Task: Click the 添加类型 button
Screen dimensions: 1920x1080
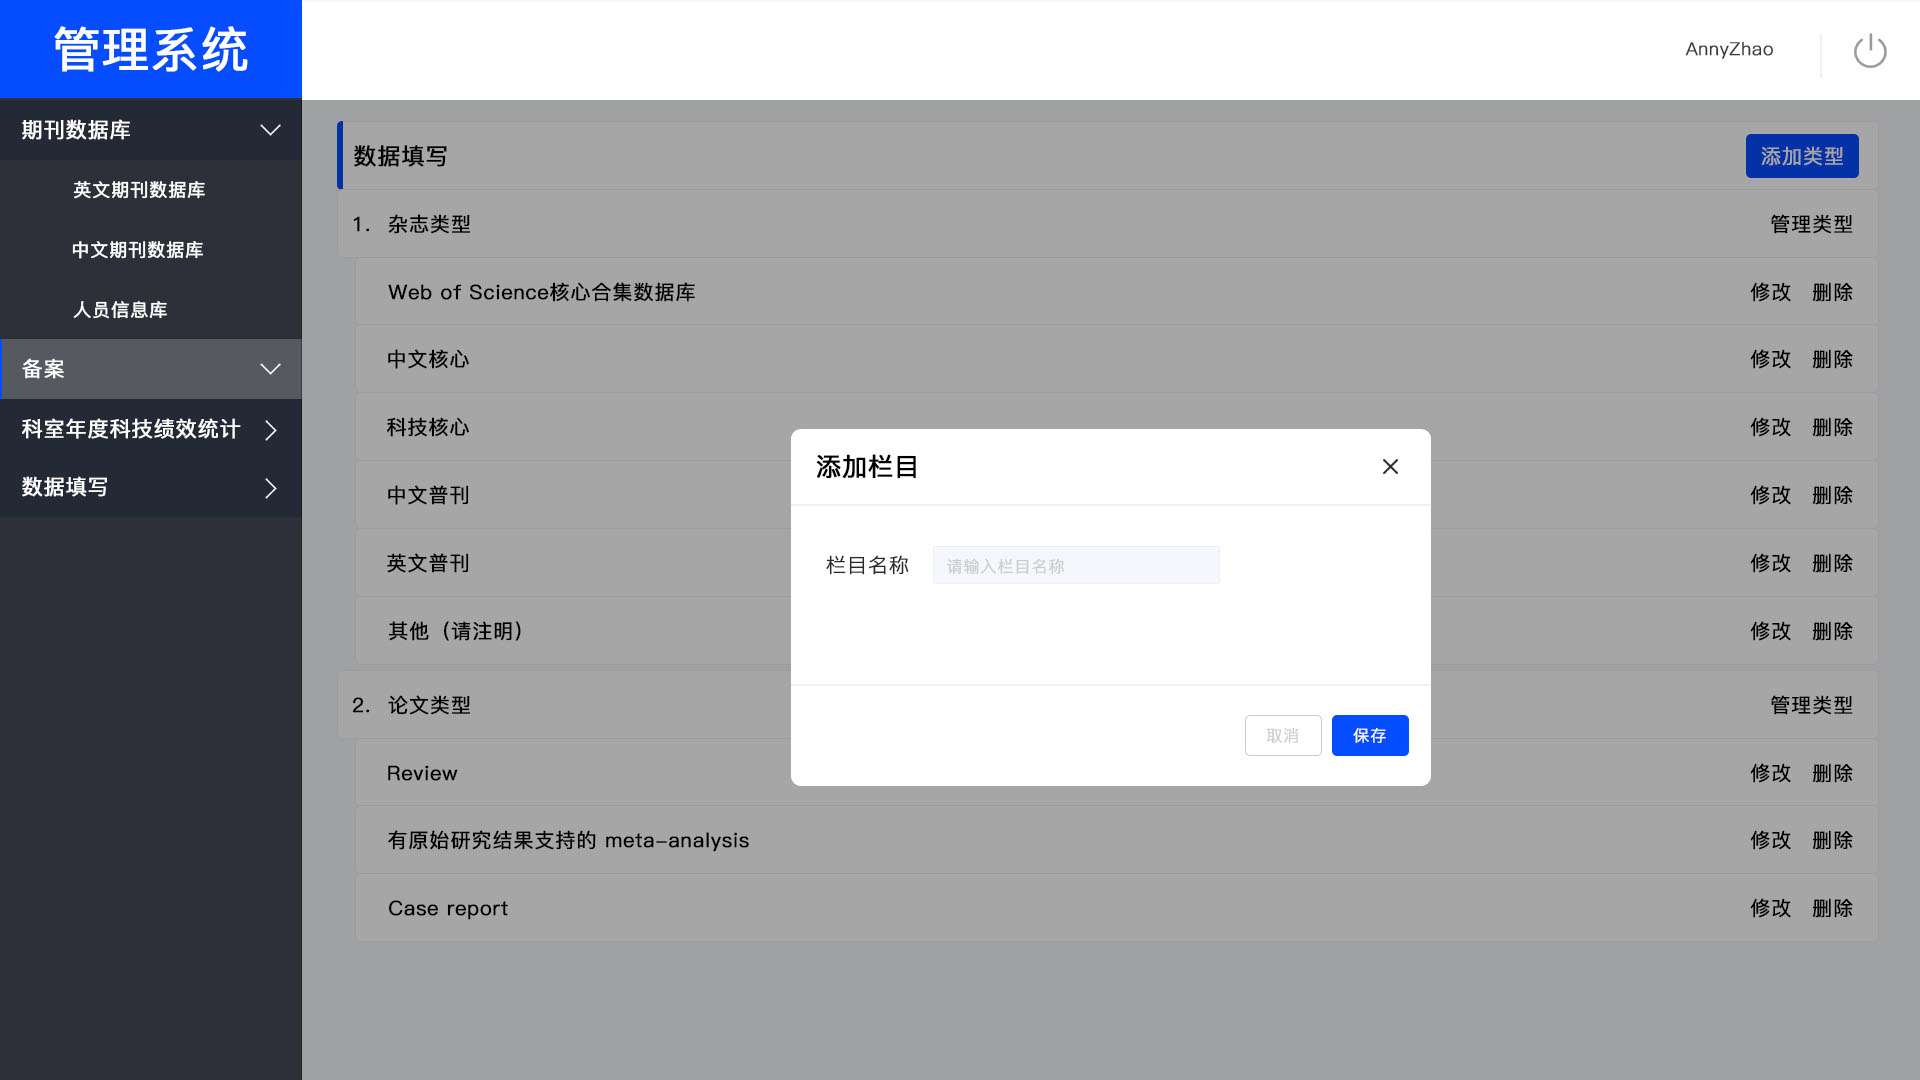Action: click(x=1801, y=157)
